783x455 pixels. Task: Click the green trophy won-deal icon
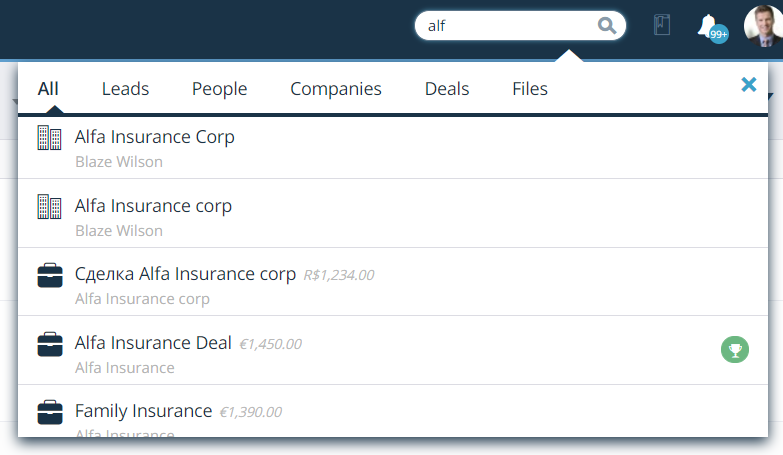coord(735,350)
